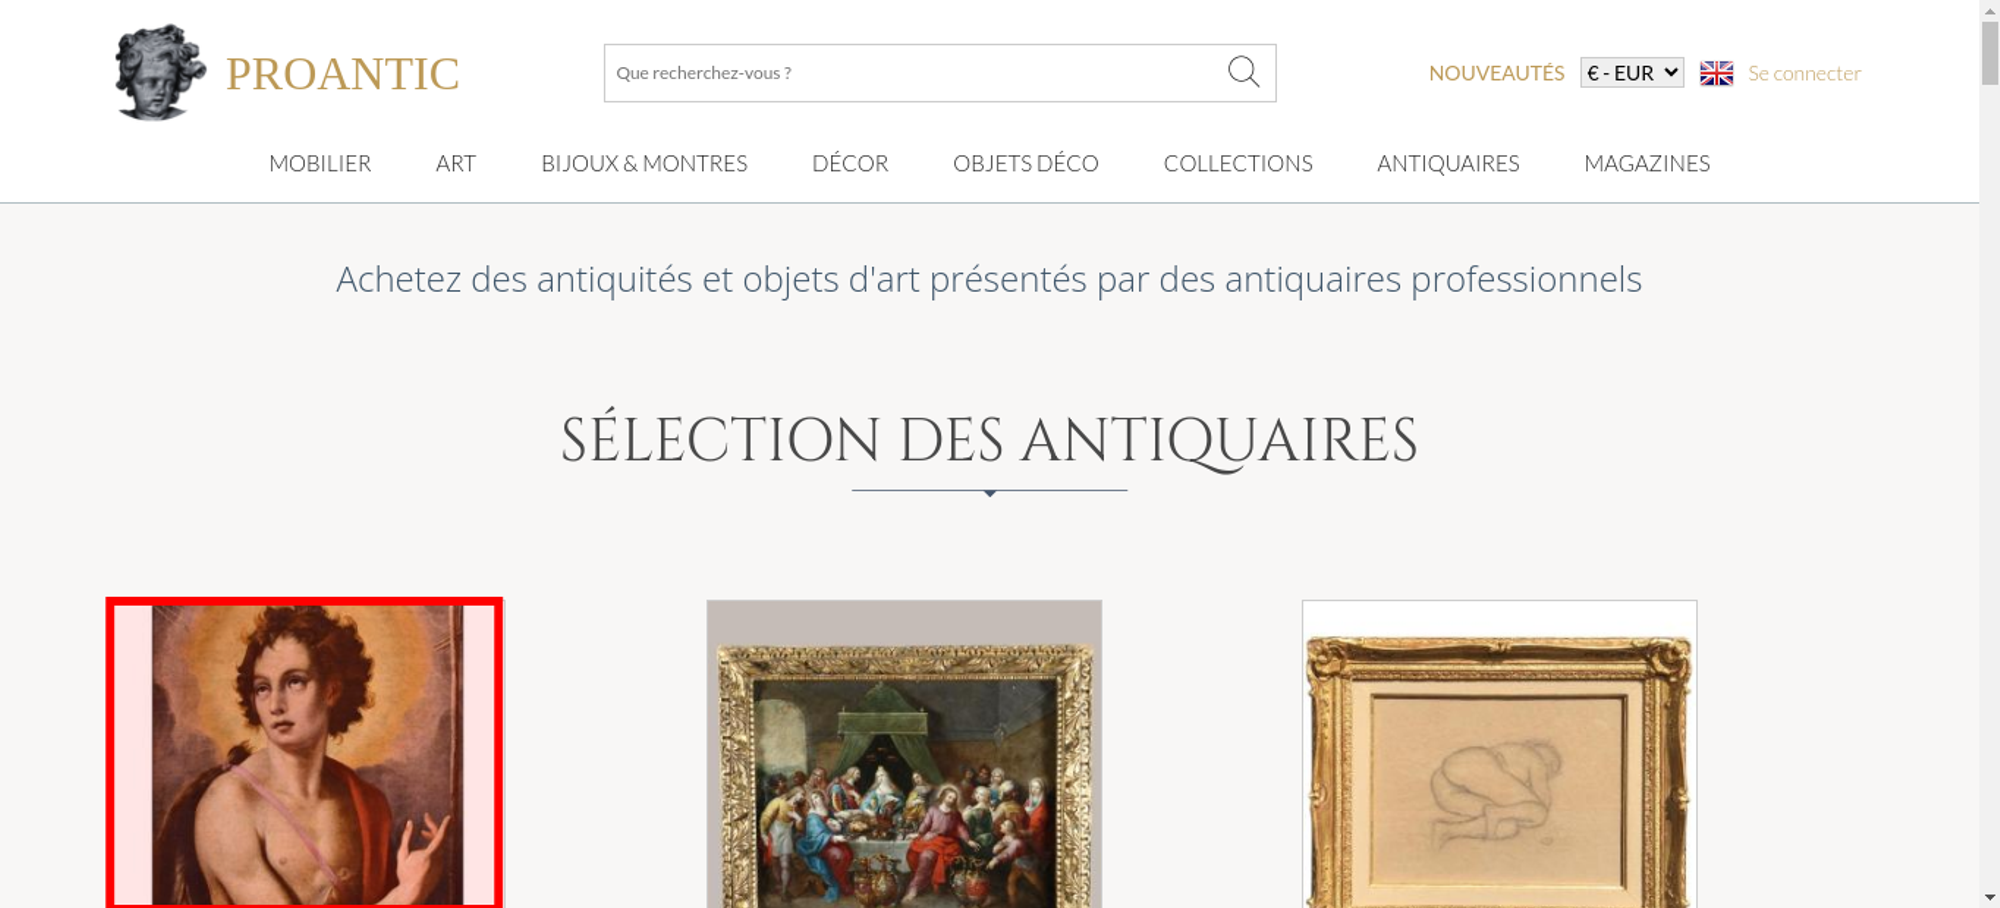Click the 'Se connecter' login link

pos(1804,73)
